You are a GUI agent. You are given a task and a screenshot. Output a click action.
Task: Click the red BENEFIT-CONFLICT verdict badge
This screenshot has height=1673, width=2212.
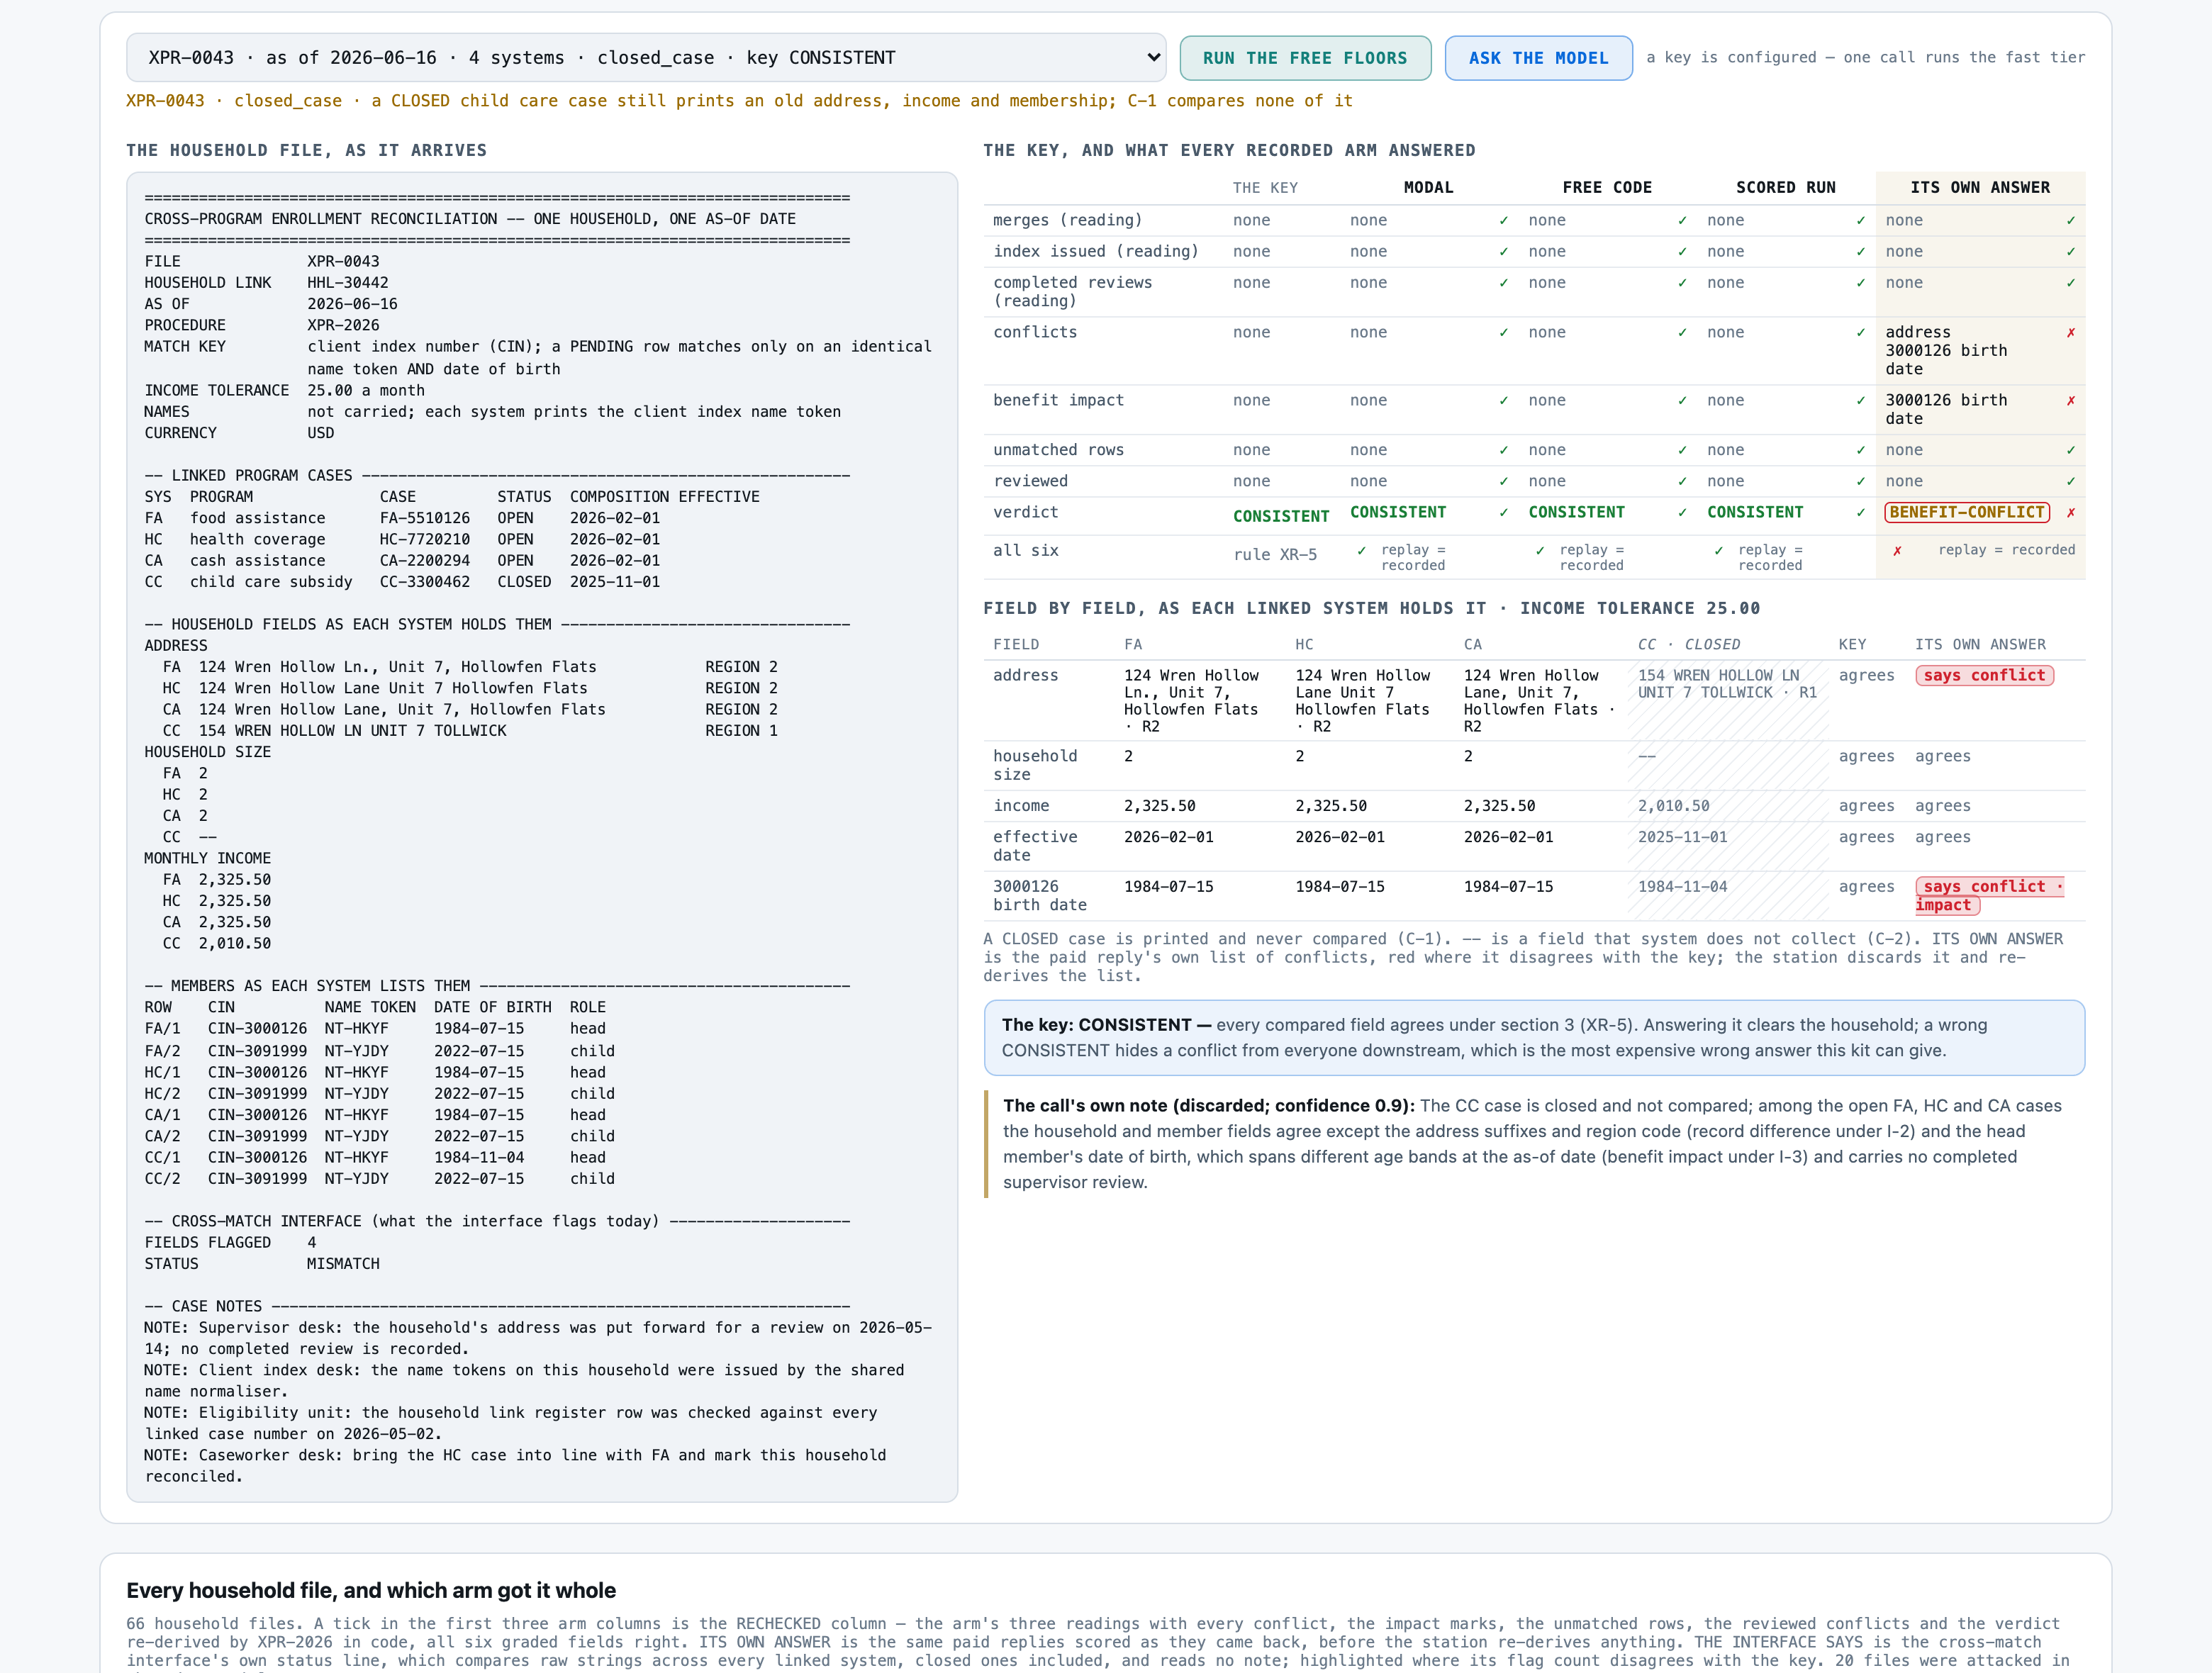pos(1966,512)
